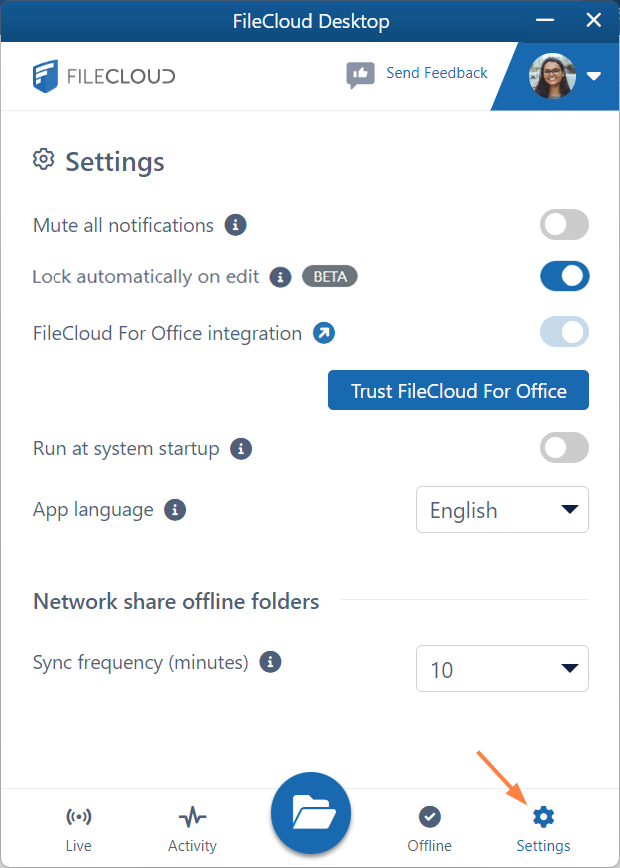The image size is (620, 868).
Task: Click info icon beside Mute all notifications
Action: point(235,225)
